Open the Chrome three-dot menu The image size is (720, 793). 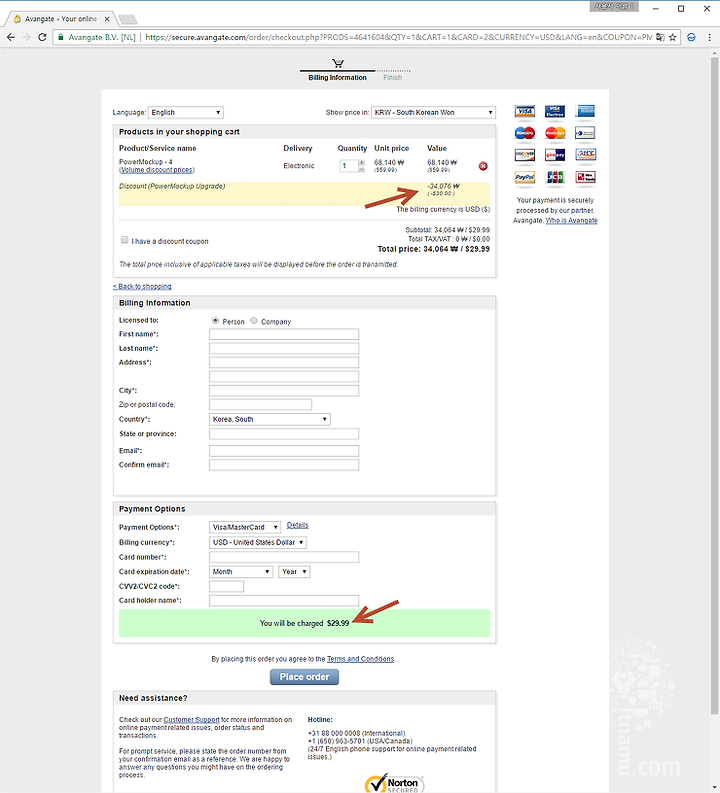tap(709, 37)
